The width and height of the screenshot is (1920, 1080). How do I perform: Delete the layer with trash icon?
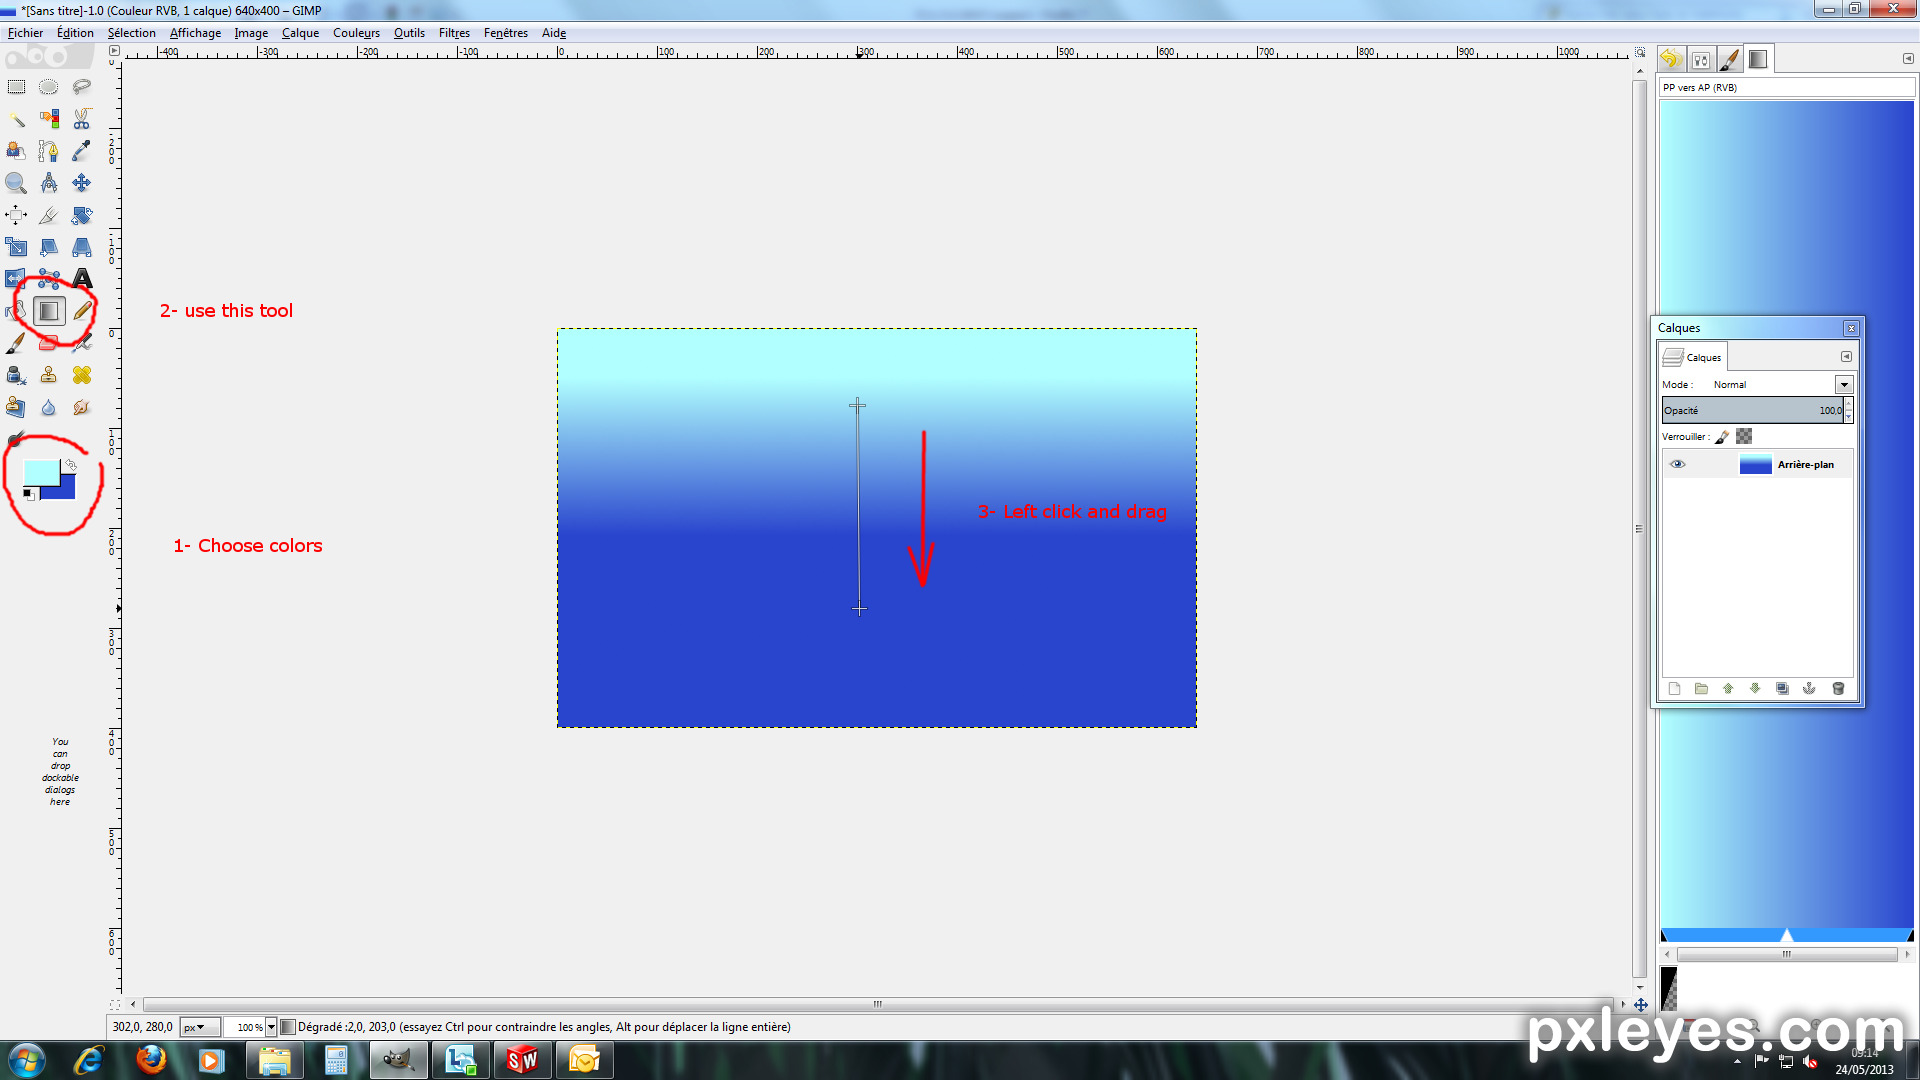[1838, 688]
